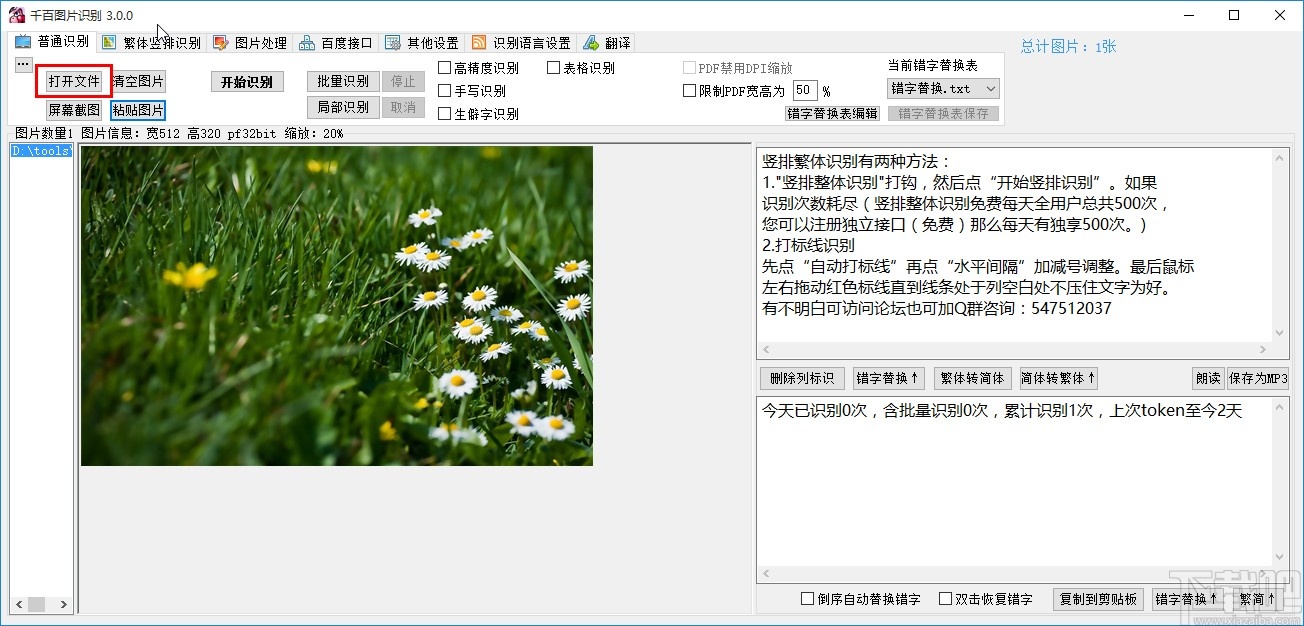Take a screenshot with 屏幕截图 button
Image resolution: width=1304 pixels, height=626 pixels.
coord(74,110)
